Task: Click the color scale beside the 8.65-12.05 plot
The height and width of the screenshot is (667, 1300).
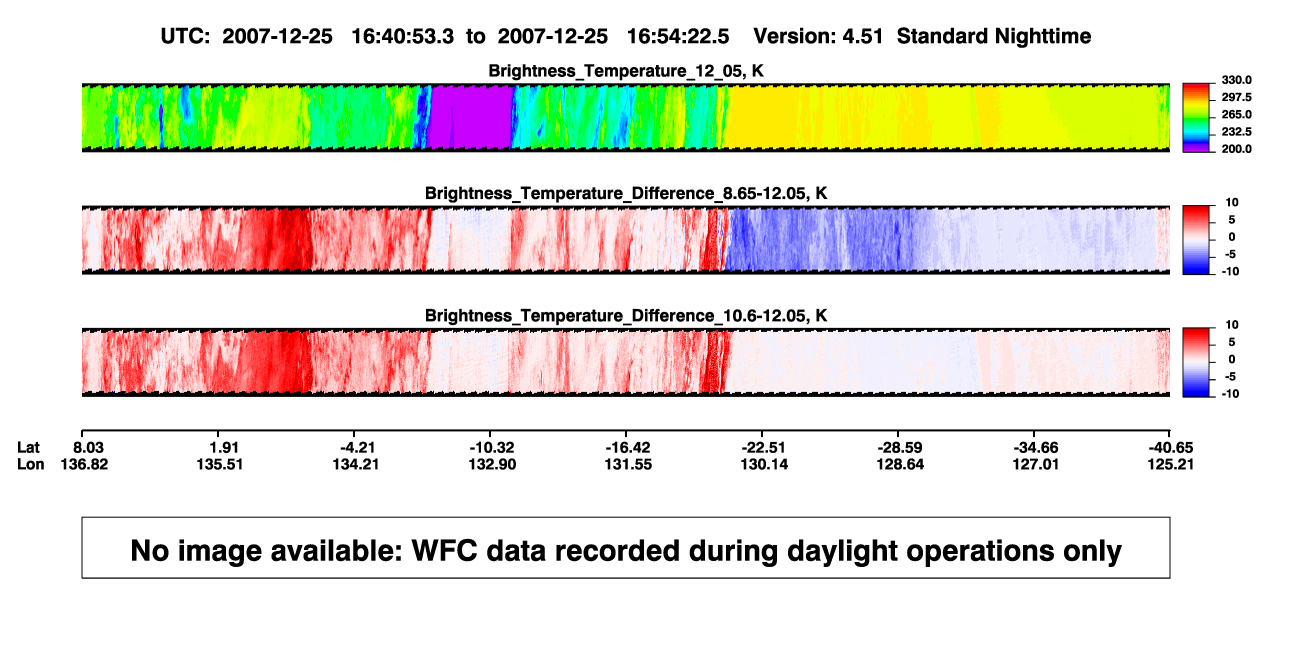Action: click(x=1197, y=240)
